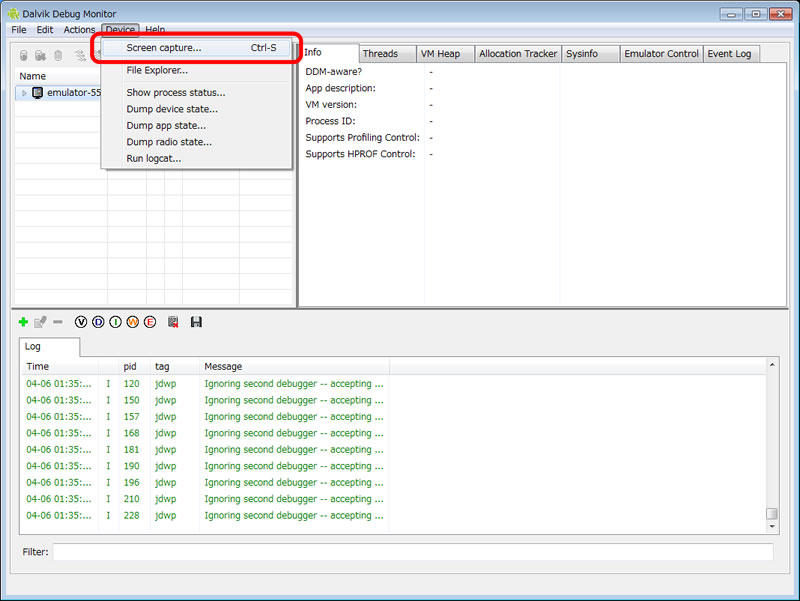This screenshot has width=800, height=601.
Task: Select the log row with pid 157
Action: tap(393, 416)
